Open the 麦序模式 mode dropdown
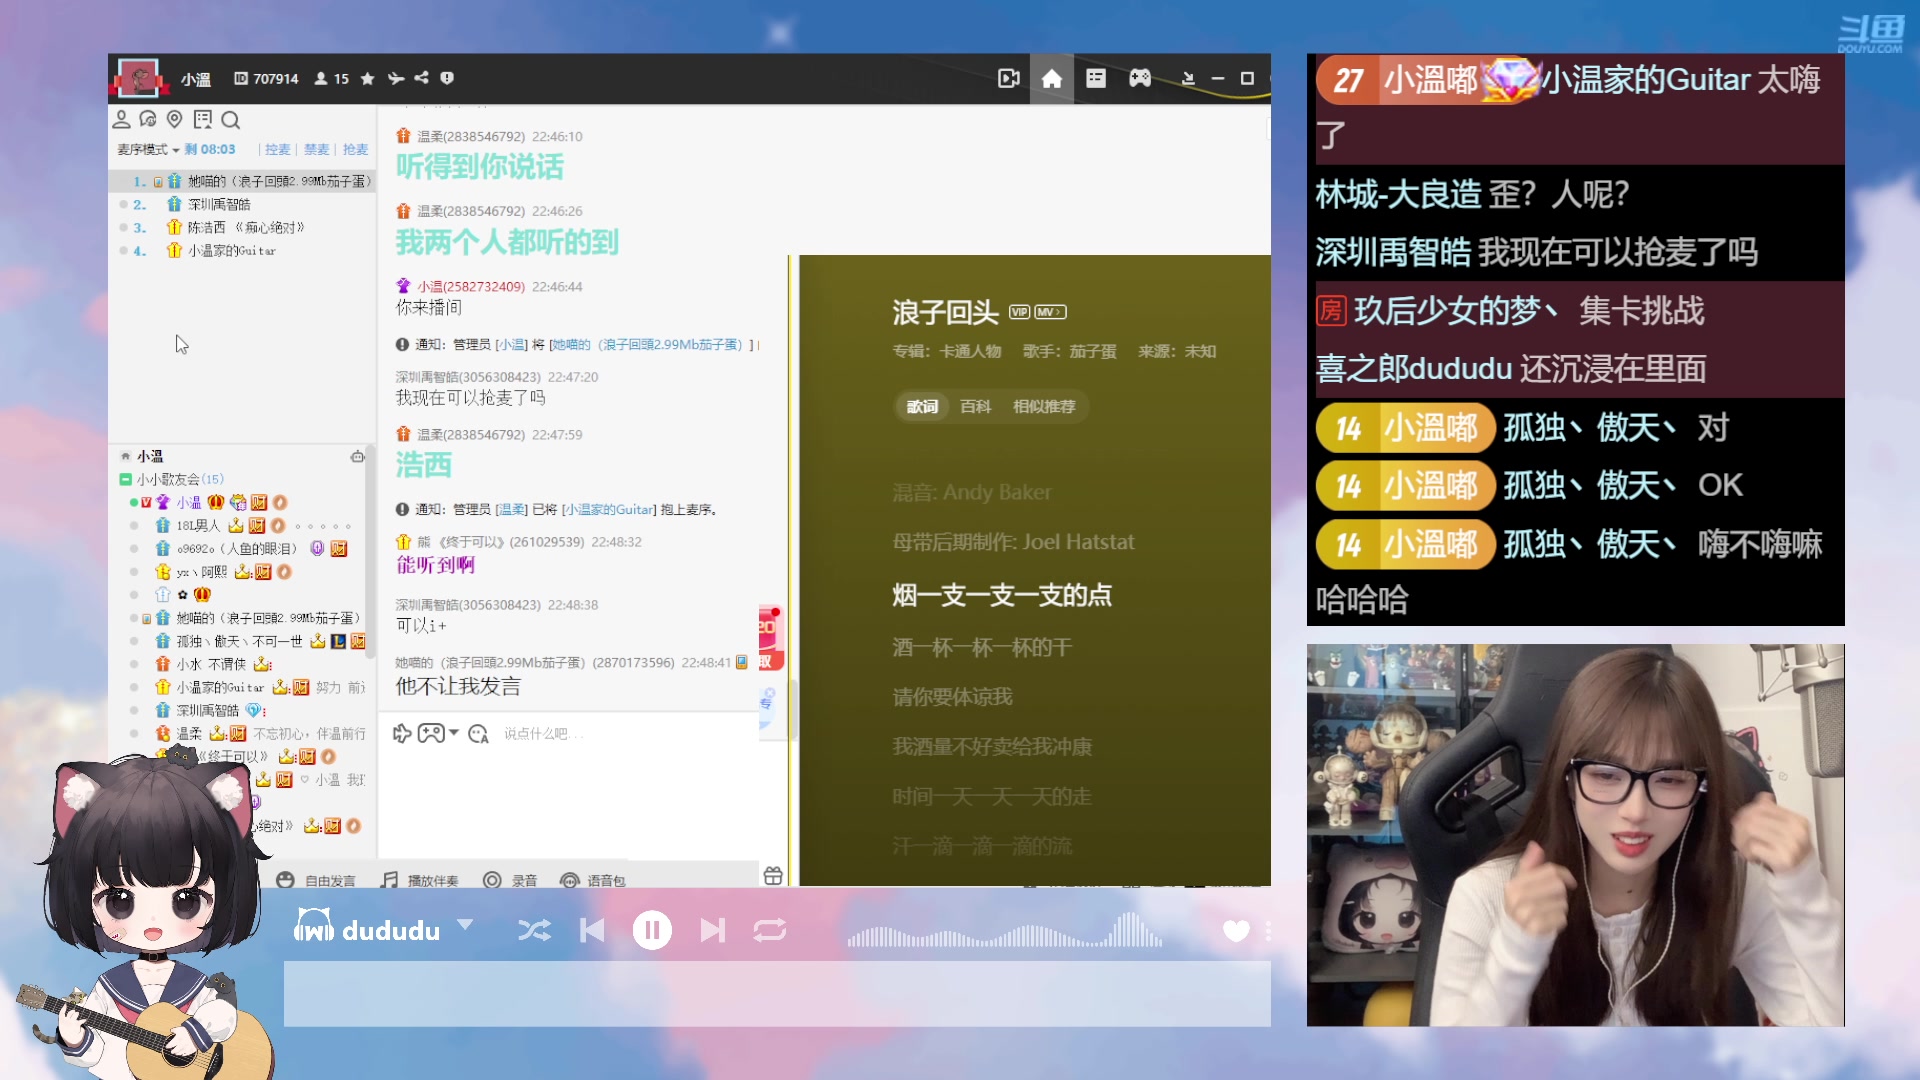1920x1080 pixels. [148, 150]
